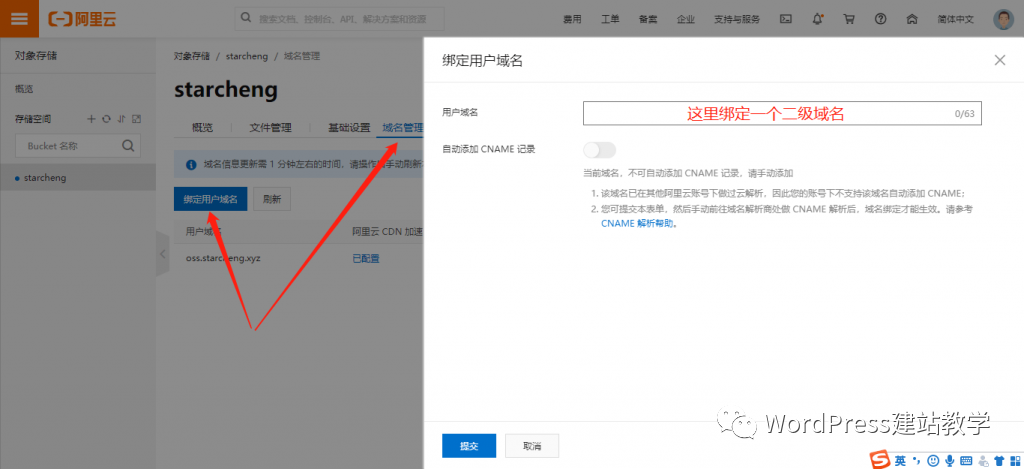1024x469 pixels.
Task: Switch to the 基础设置 tab
Action: 349,127
